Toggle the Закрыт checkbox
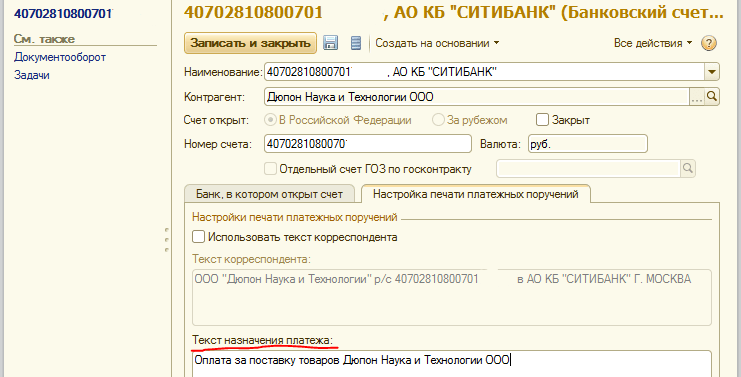The height and width of the screenshot is (377, 741). tap(542, 120)
